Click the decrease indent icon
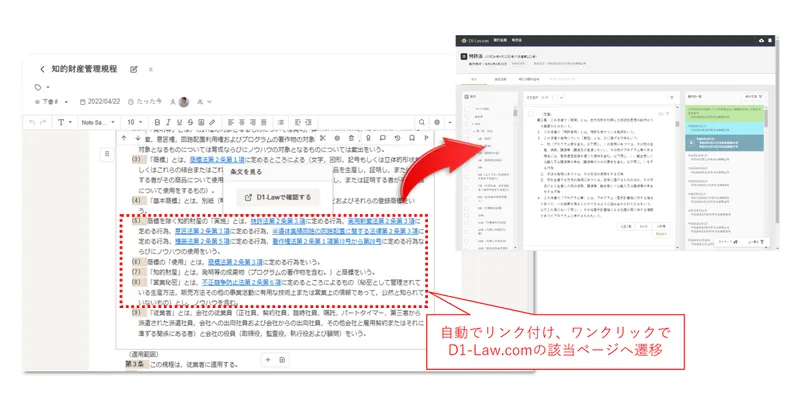 (x=298, y=122)
